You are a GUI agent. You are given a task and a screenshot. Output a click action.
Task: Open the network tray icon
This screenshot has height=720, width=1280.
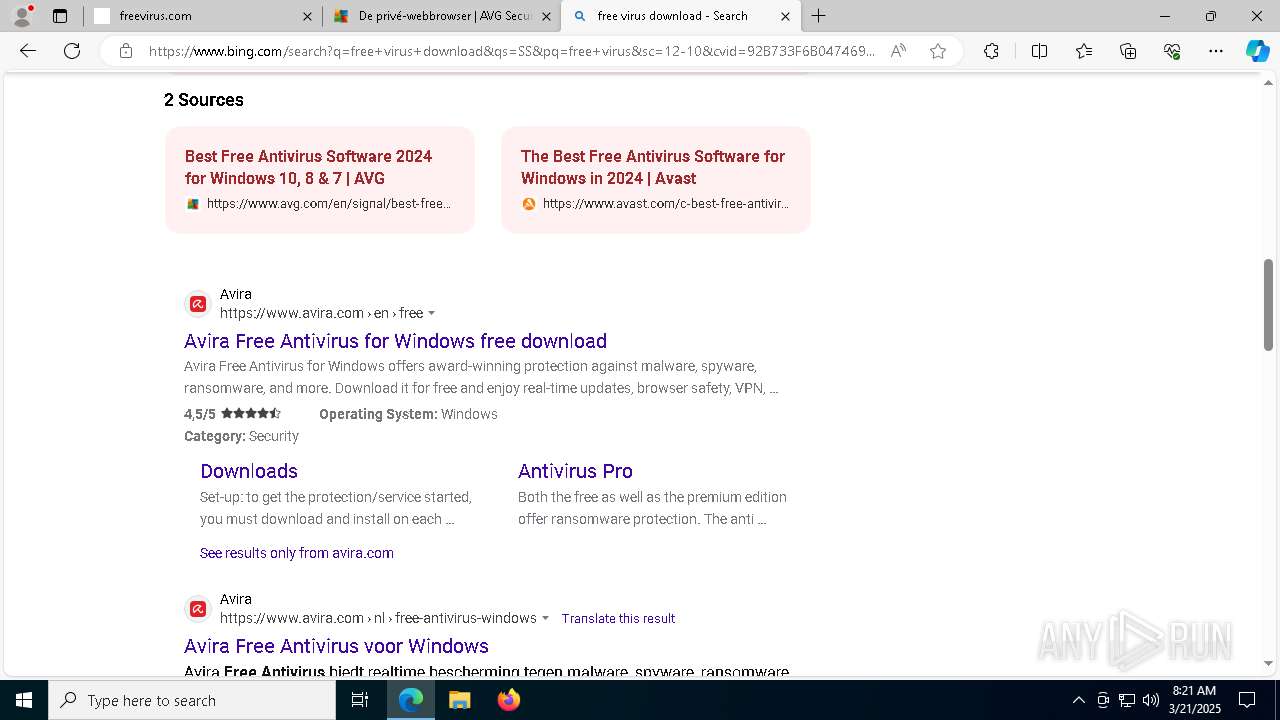click(x=1127, y=700)
